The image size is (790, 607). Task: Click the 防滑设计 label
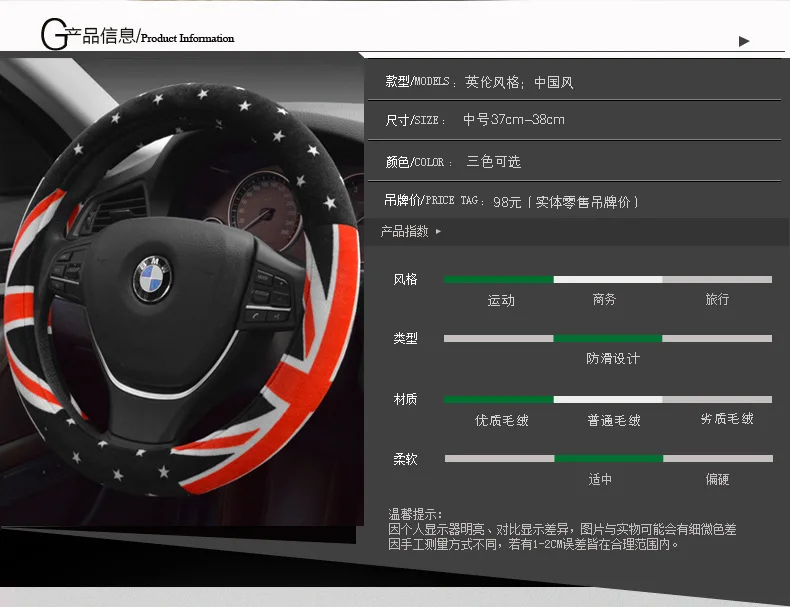coord(613,359)
